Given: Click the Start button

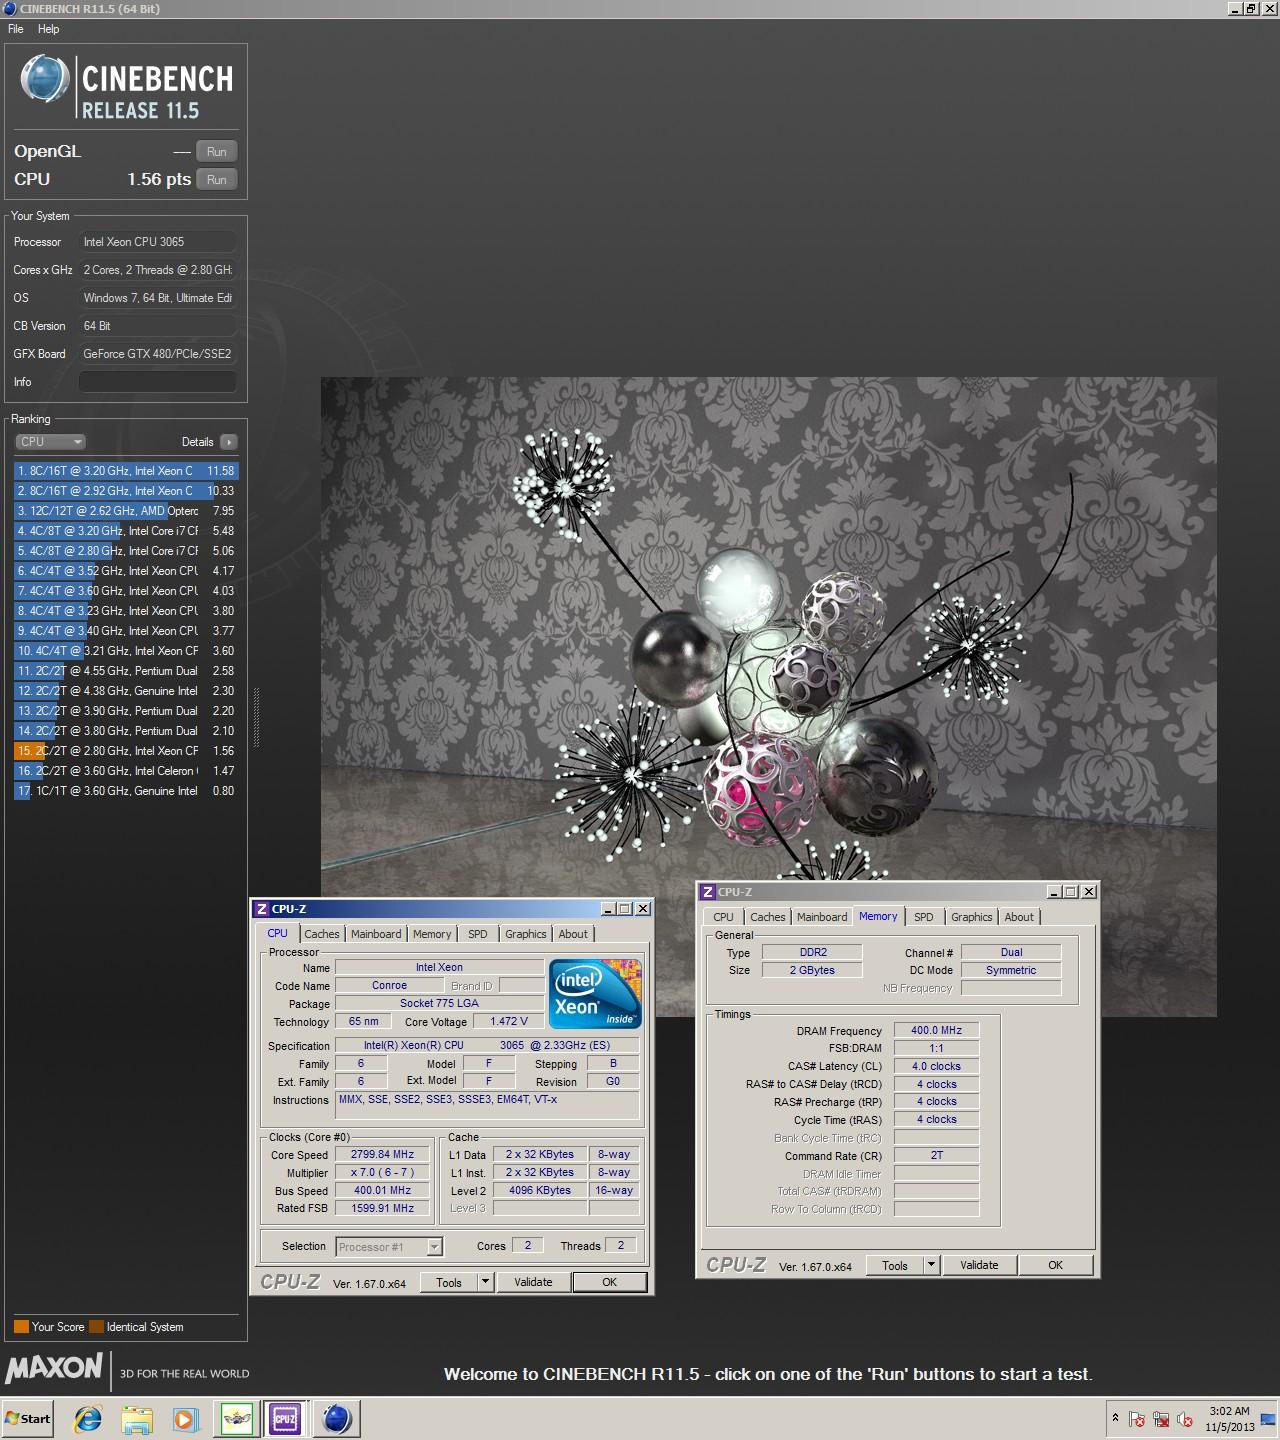Looking at the screenshot, I should [28, 1418].
